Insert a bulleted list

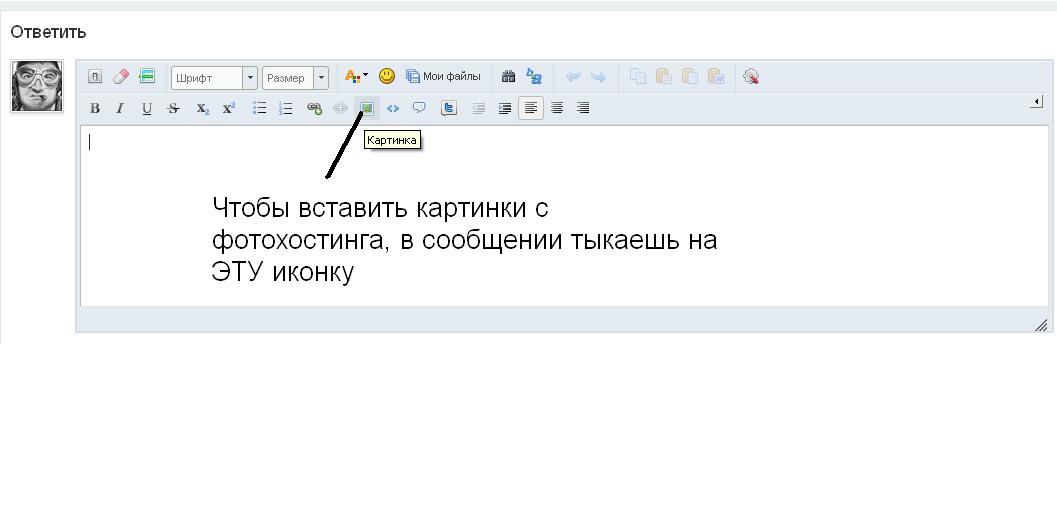[x=260, y=108]
